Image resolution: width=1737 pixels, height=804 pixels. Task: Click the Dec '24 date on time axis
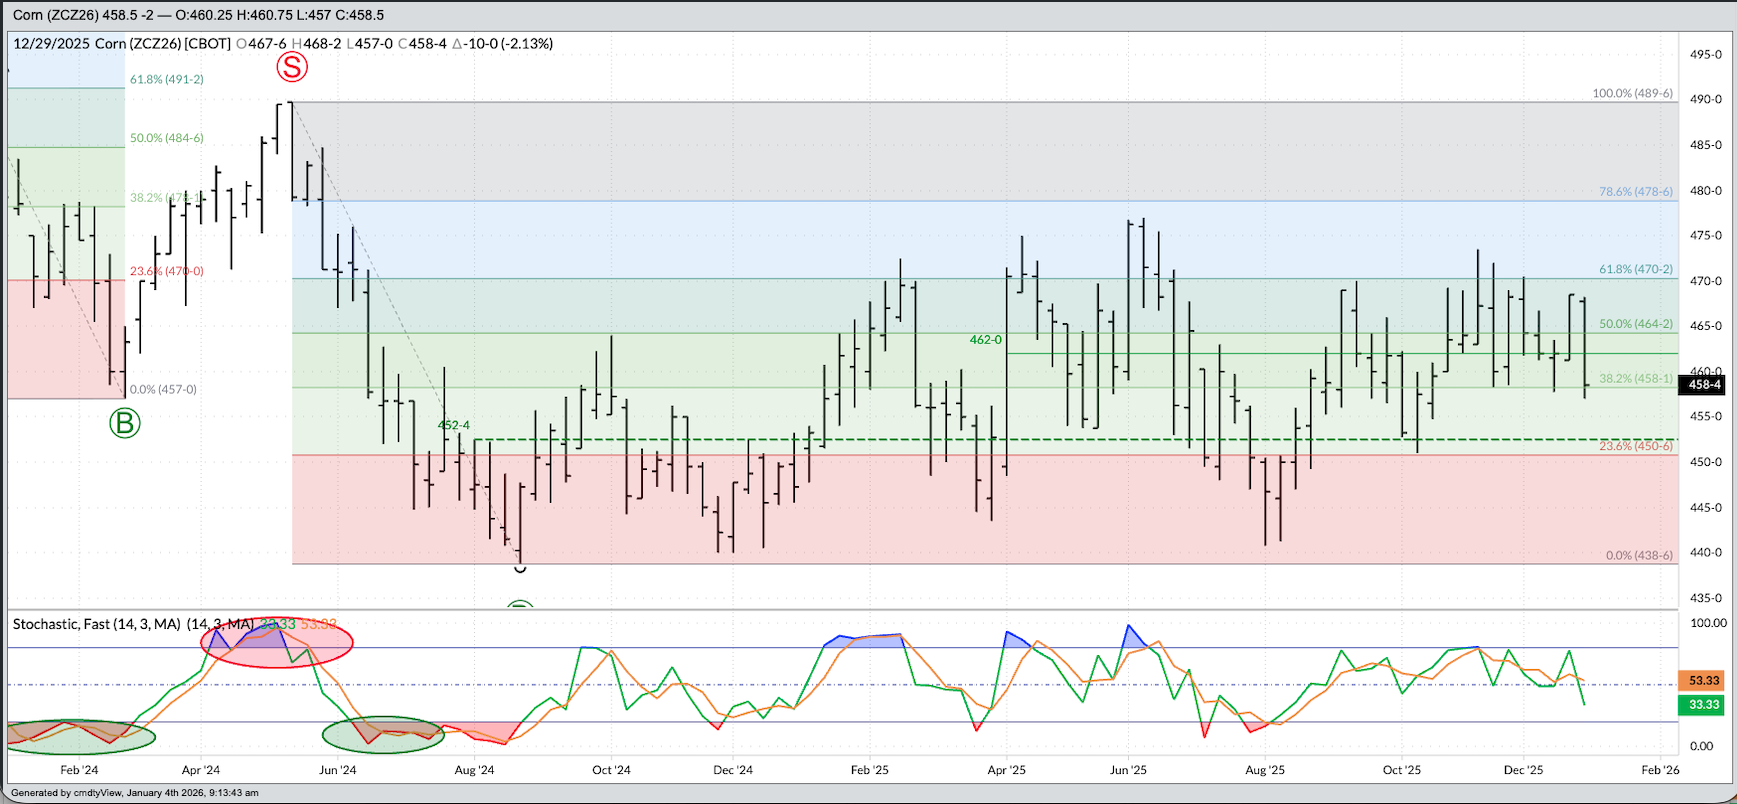pyautogui.click(x=733, y=770)
